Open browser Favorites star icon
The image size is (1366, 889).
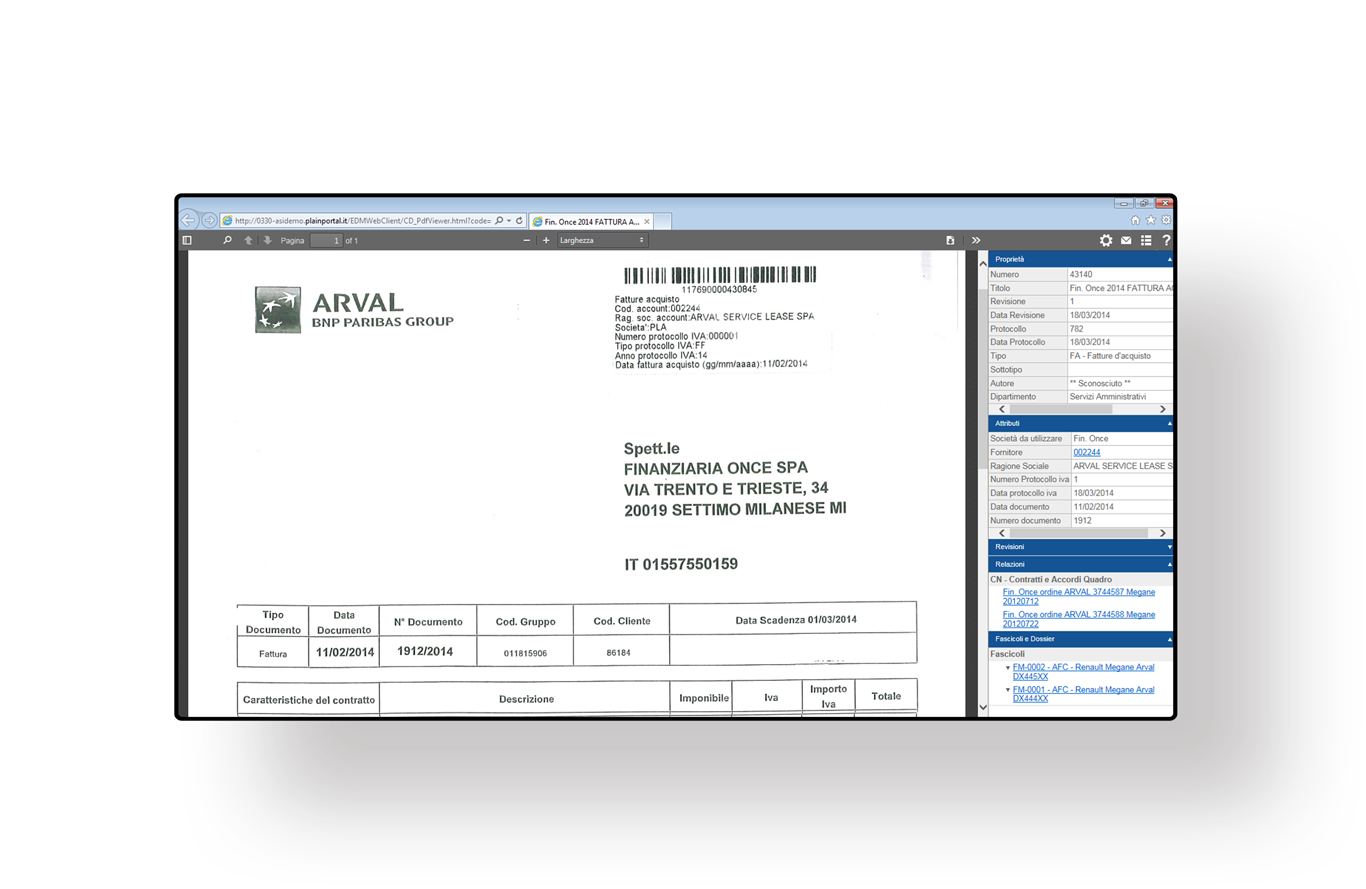(x=1151, y=220)
